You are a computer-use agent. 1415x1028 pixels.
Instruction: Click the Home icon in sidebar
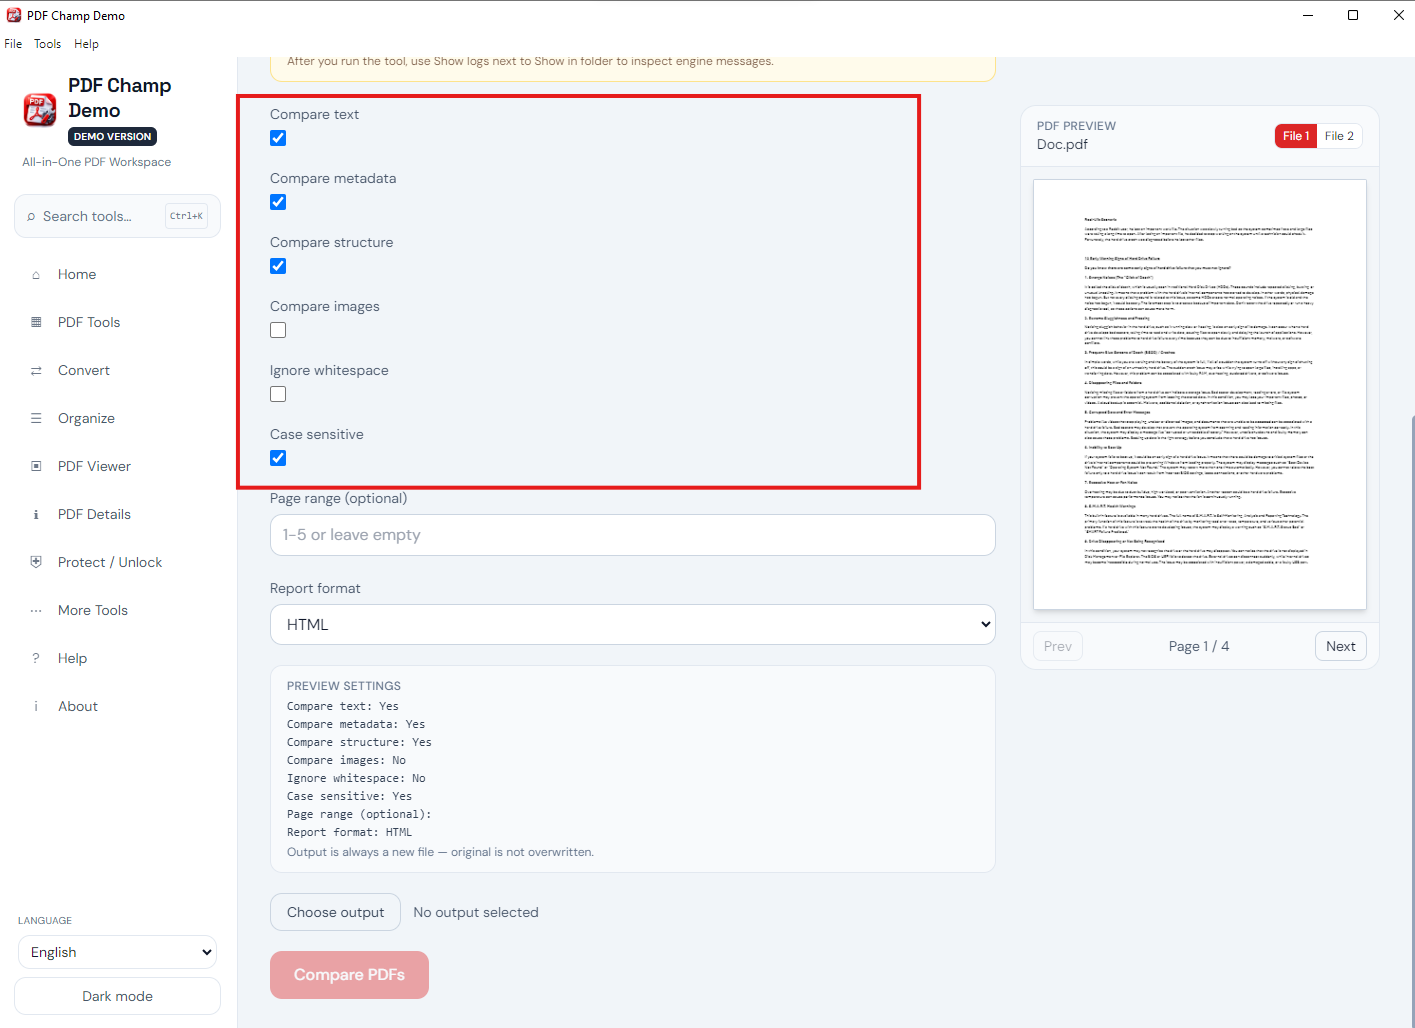[36, 275]
